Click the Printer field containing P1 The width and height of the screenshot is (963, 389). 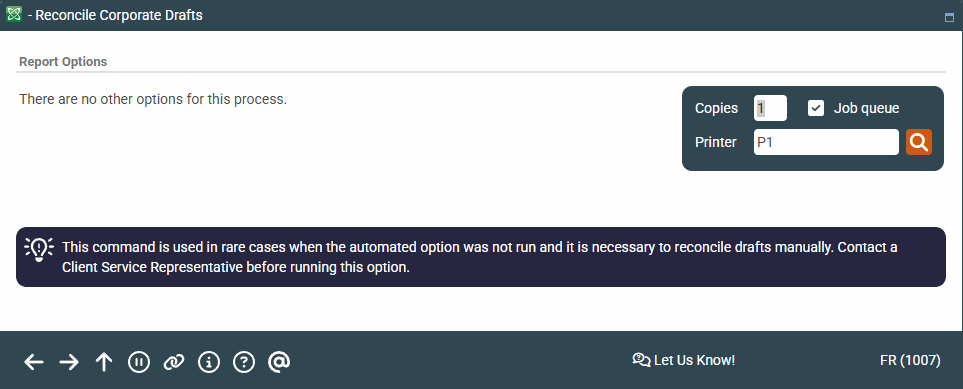coord(826,142)
